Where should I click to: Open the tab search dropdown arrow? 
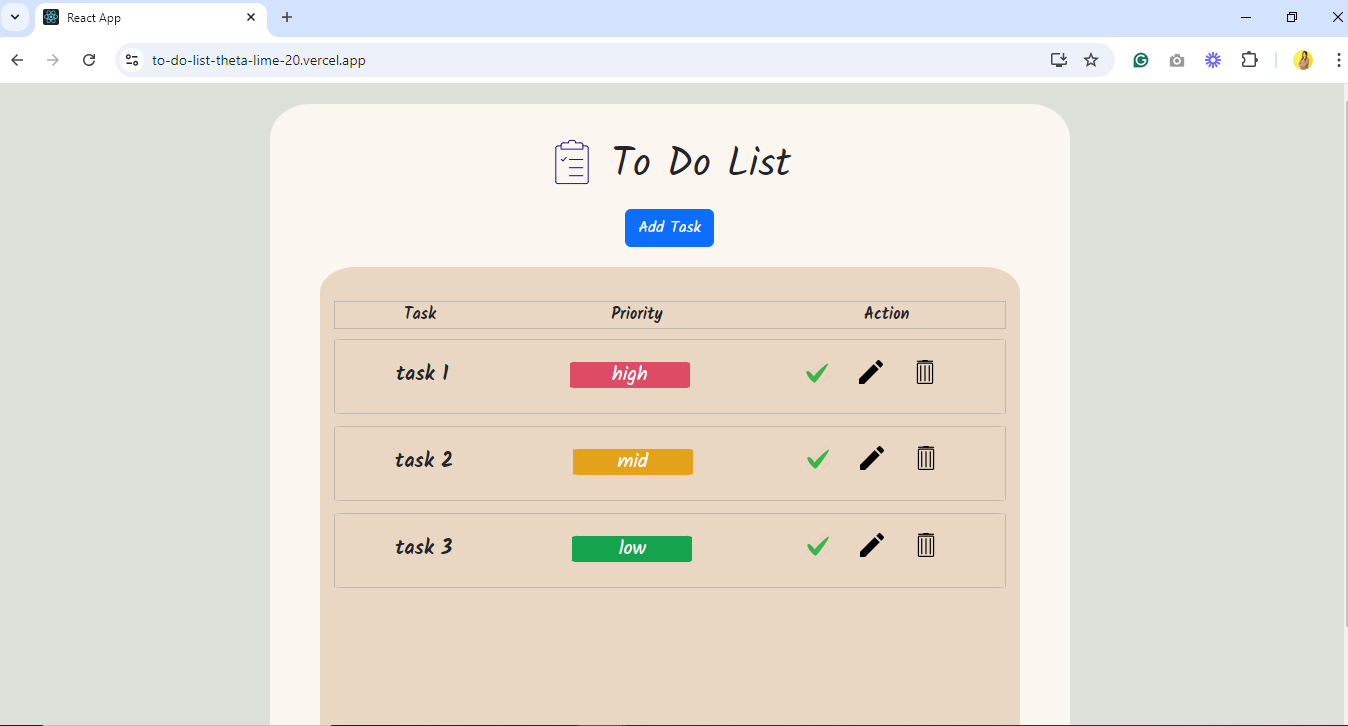pos(15,17)
